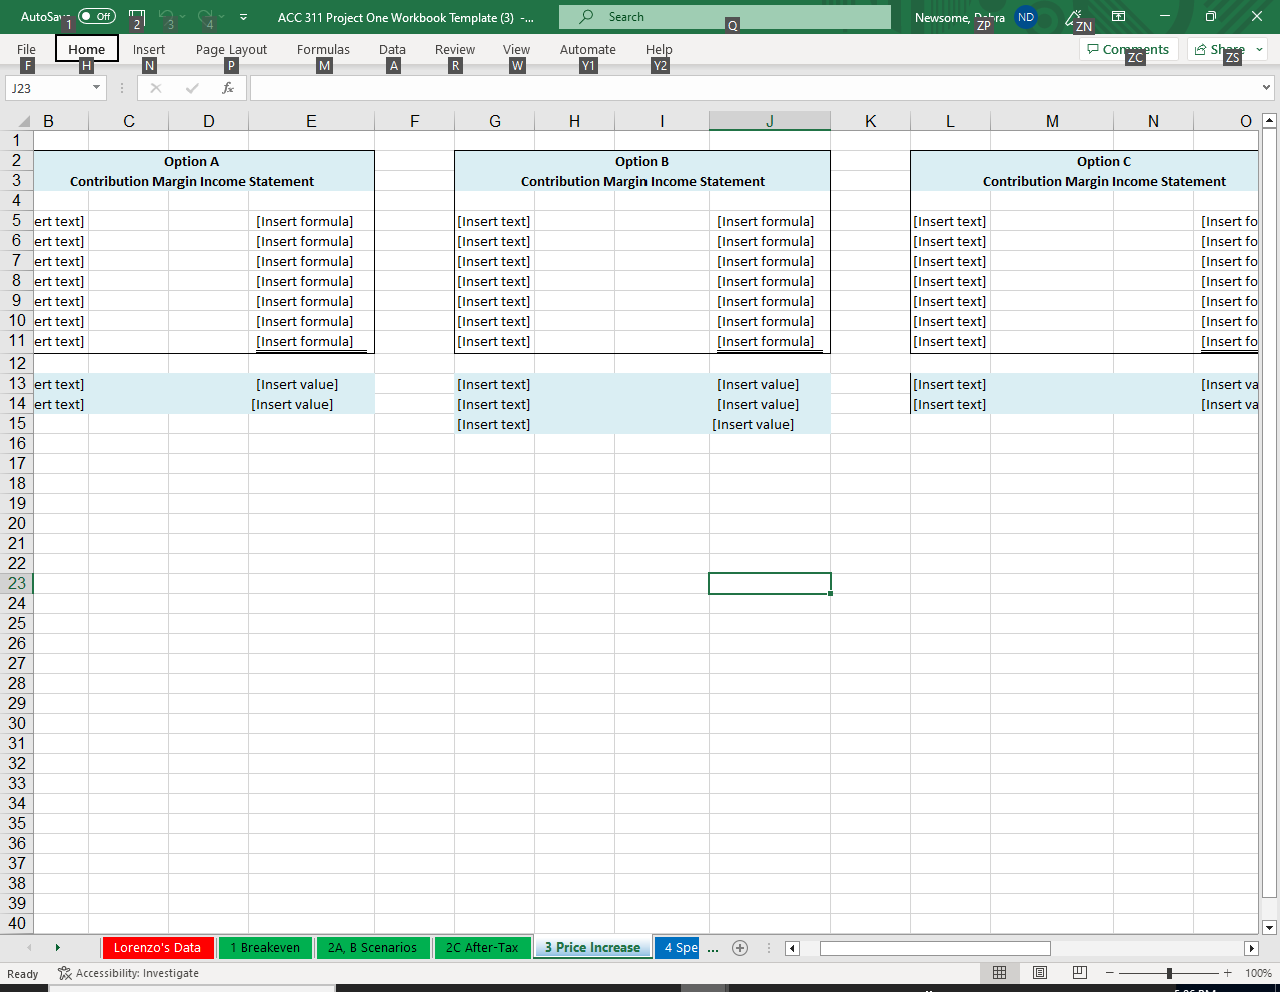Viewport: 1280px width, 992px height.
Task: Click into the Search box
Action: pos(725,16)
